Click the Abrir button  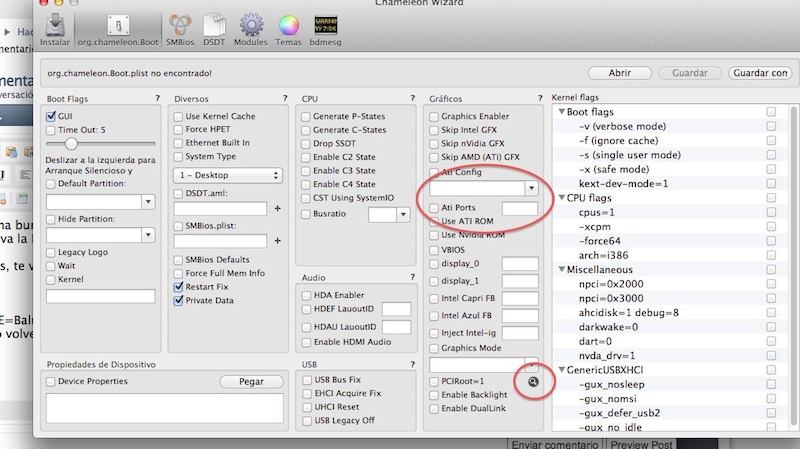619,73
